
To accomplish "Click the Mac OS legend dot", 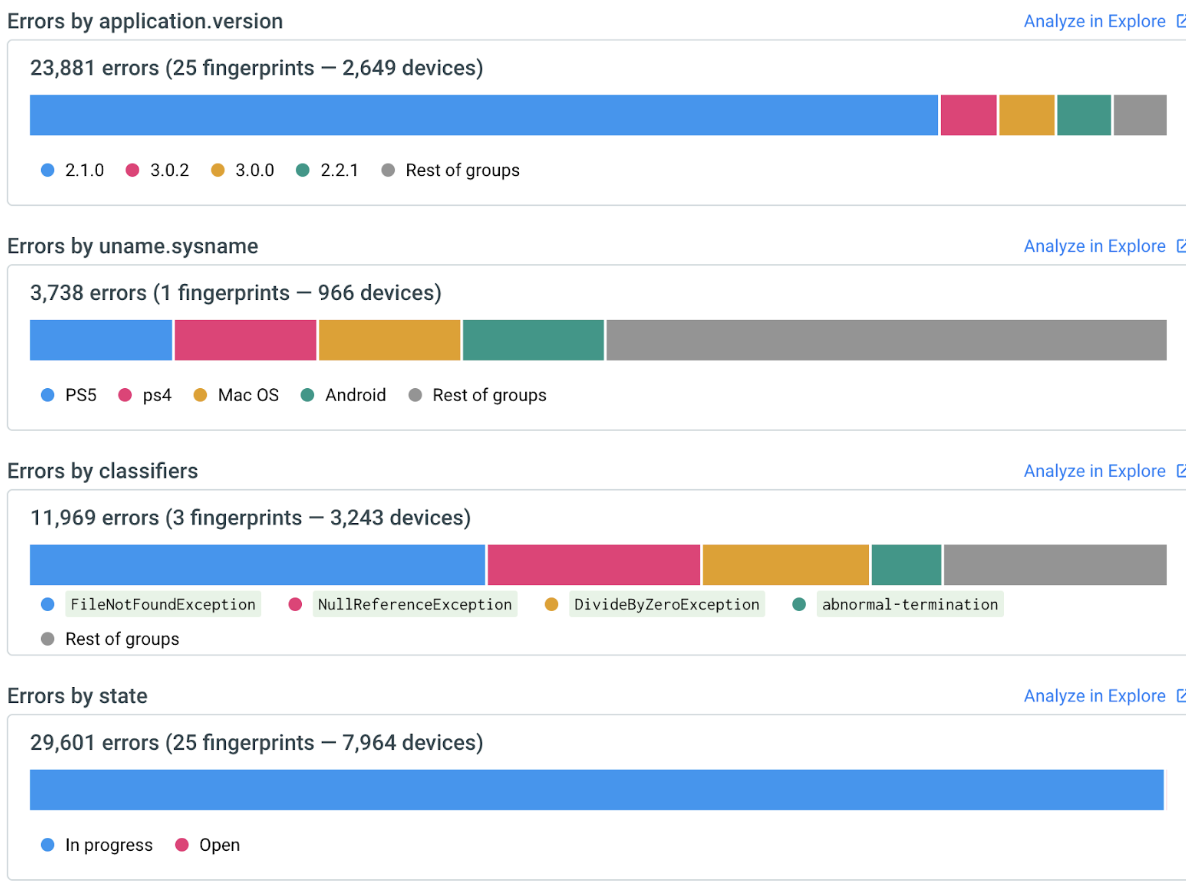I will tap(200, 396).
